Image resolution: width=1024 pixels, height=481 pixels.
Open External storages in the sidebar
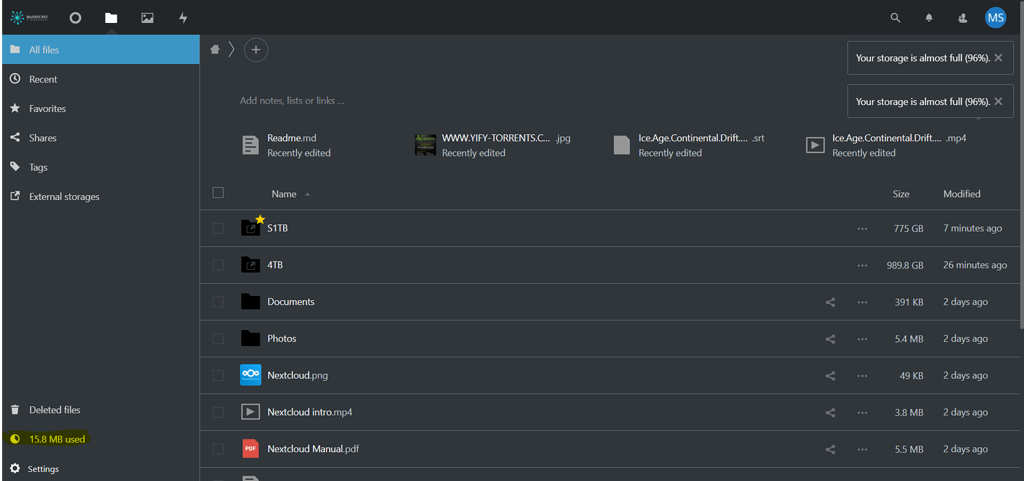[101, 196]
